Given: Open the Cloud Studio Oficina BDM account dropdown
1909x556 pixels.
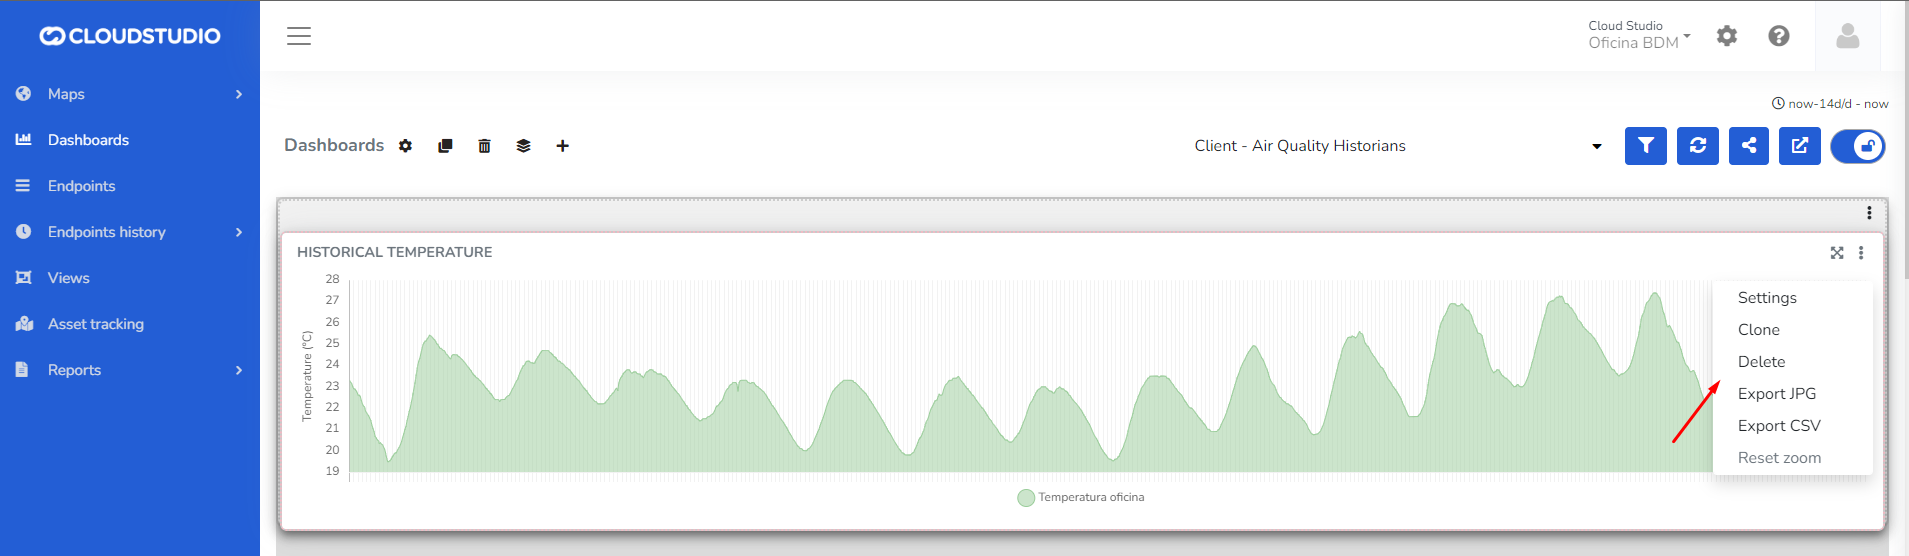Looking at the screenshot, I should click(x=1638, y=35).
